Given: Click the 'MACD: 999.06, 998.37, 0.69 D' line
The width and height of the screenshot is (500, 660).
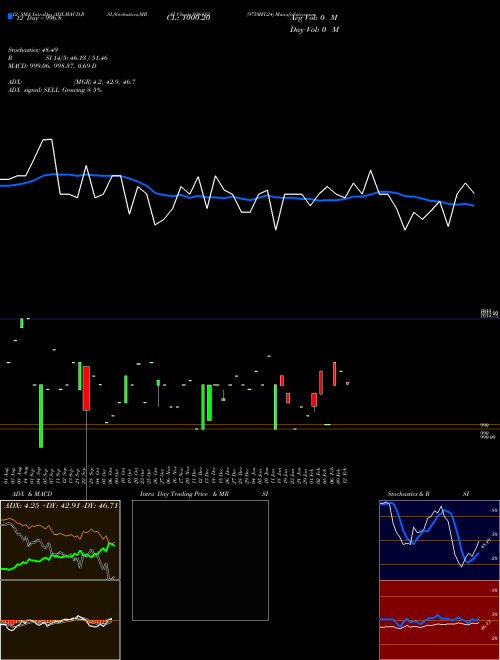Looking at the screenshot, I should pyautogui.click(x=52, y=66).
